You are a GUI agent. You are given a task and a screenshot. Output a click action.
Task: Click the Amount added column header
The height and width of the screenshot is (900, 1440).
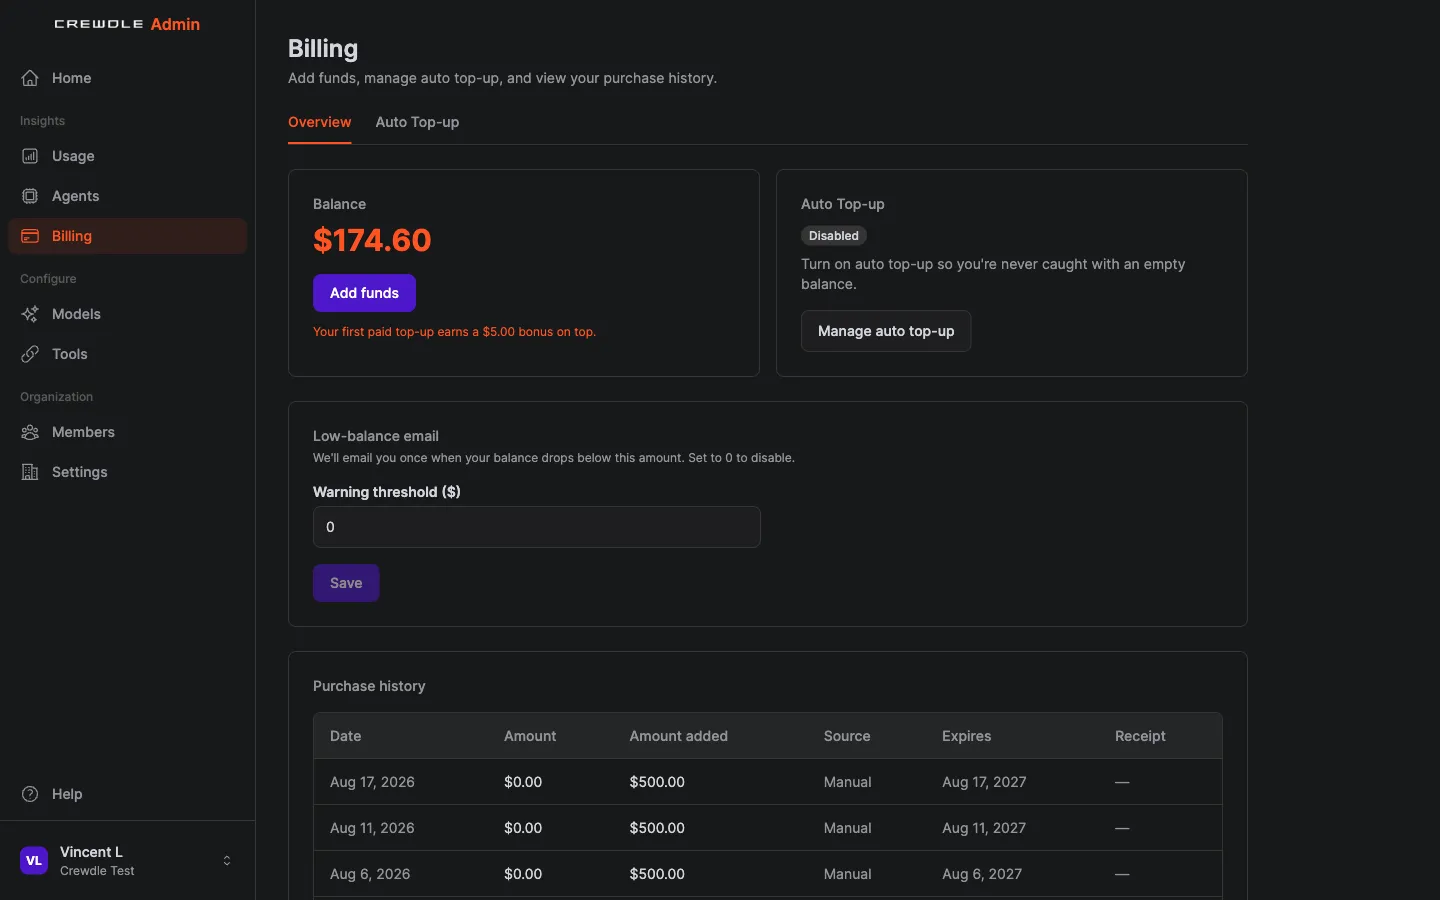[679, 736]
